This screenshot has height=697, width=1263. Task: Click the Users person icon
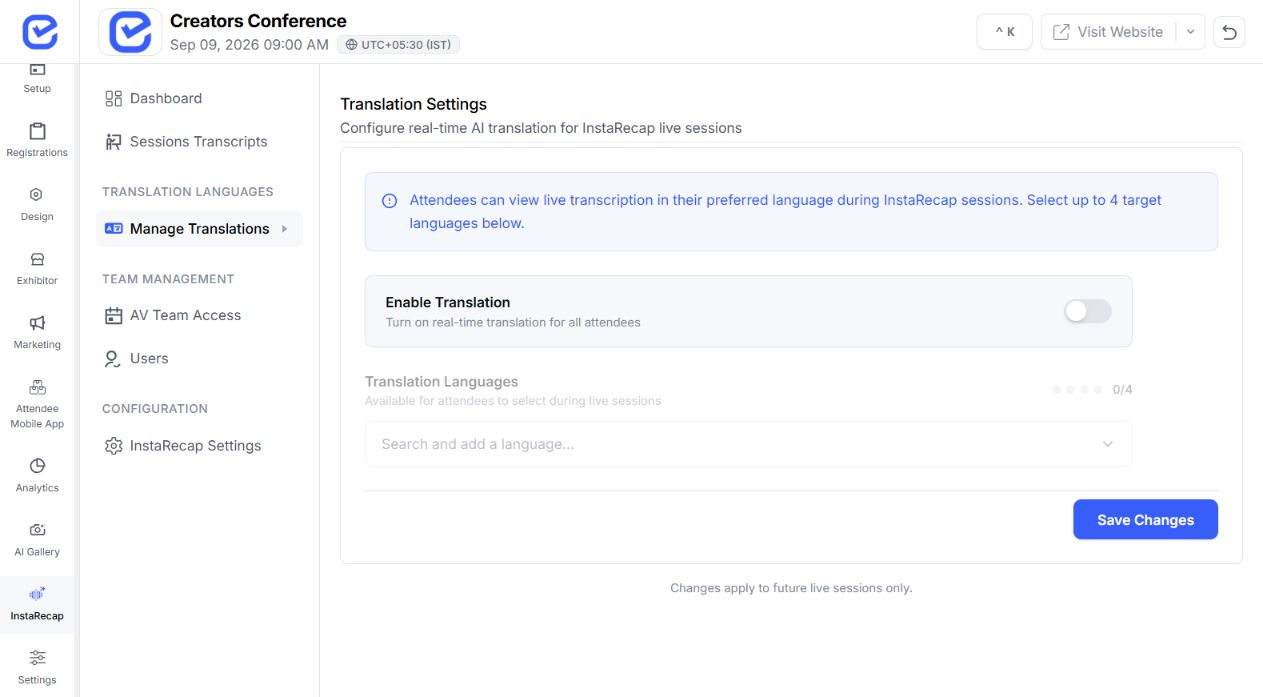(113, 358)
